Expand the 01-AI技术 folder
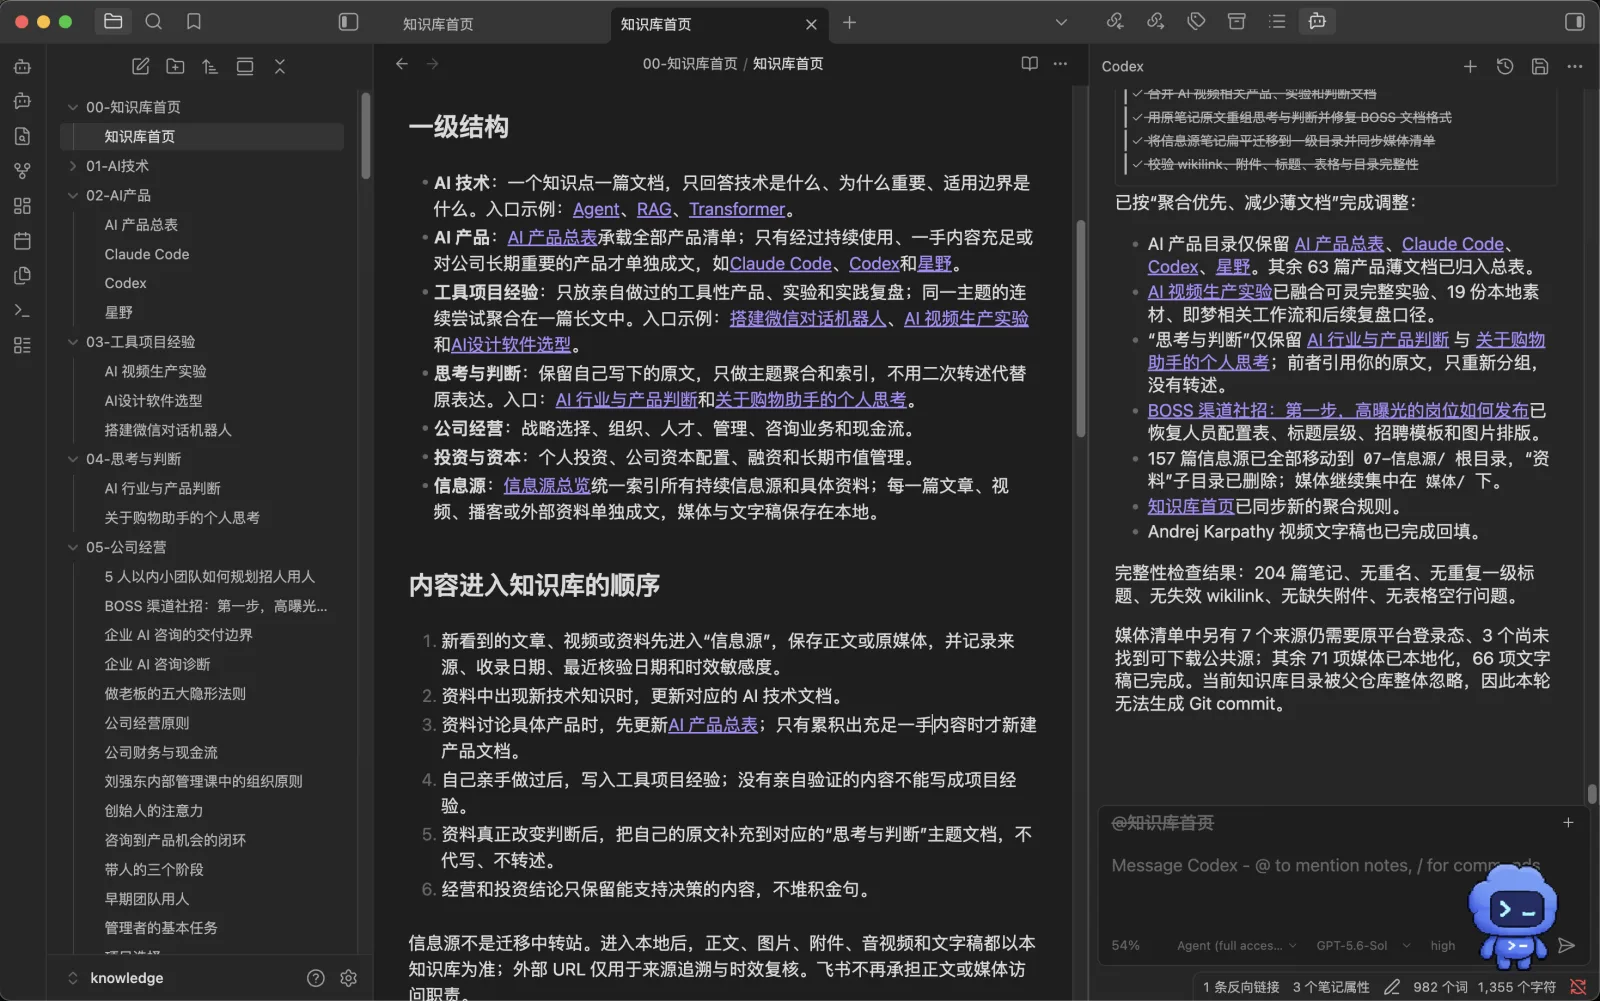This screenshot has height=1001, width=1600. pos(72,166)
